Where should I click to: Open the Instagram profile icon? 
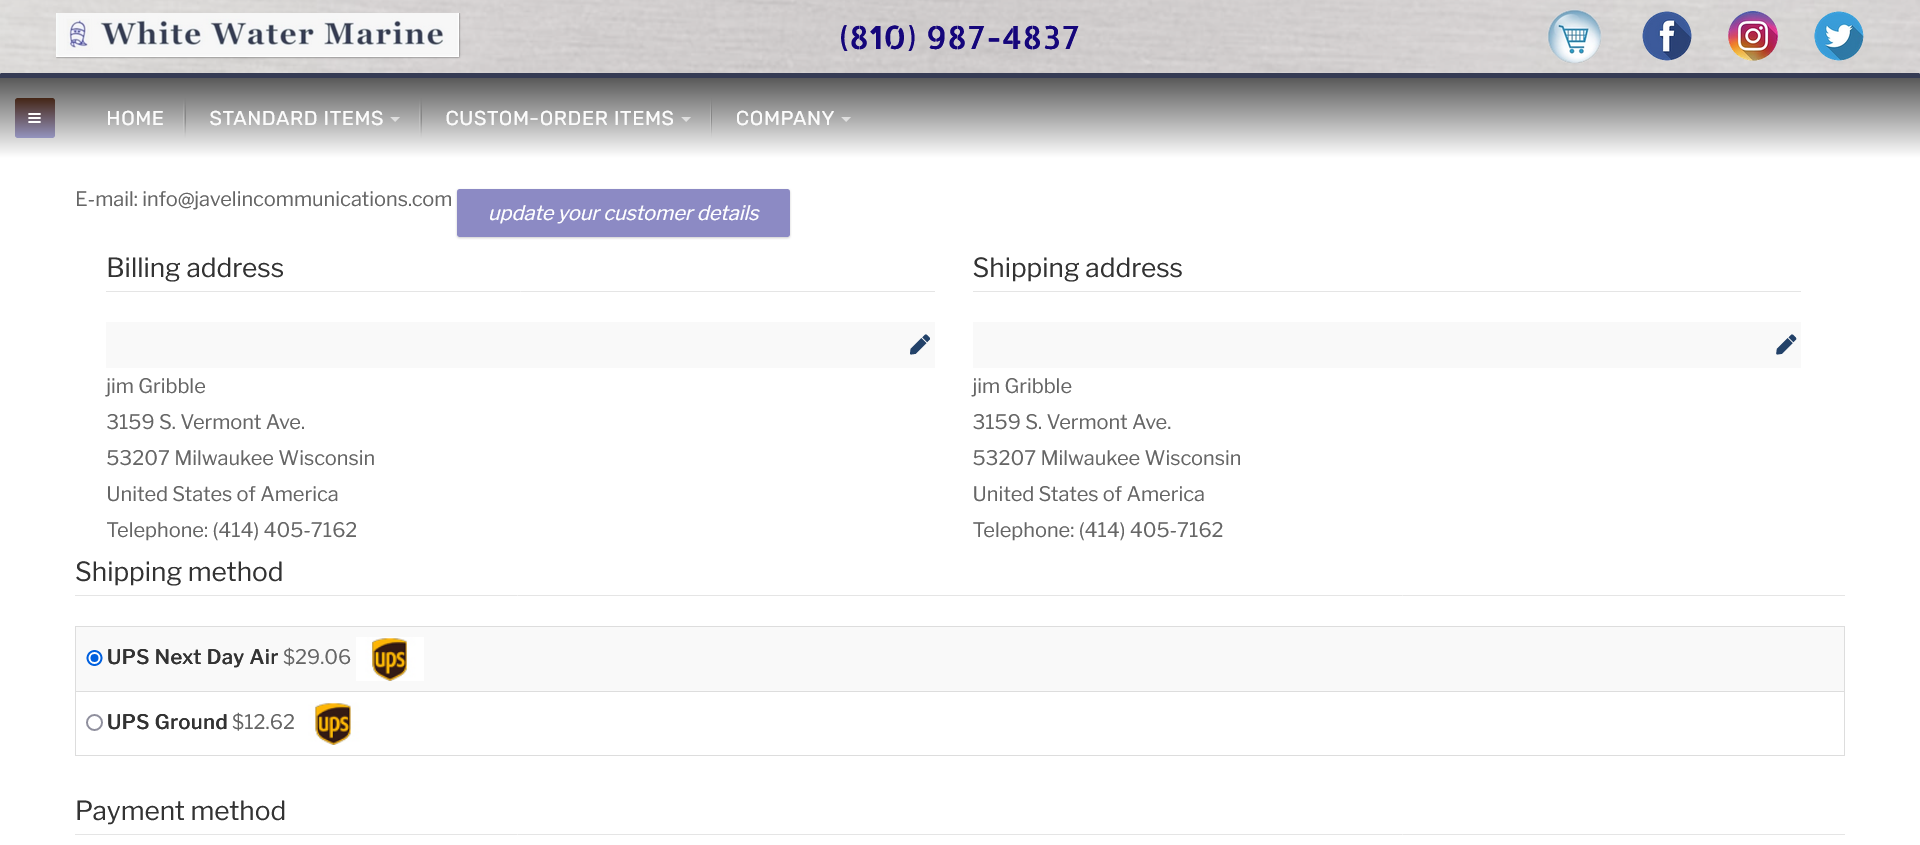[x=1752, y=37]
